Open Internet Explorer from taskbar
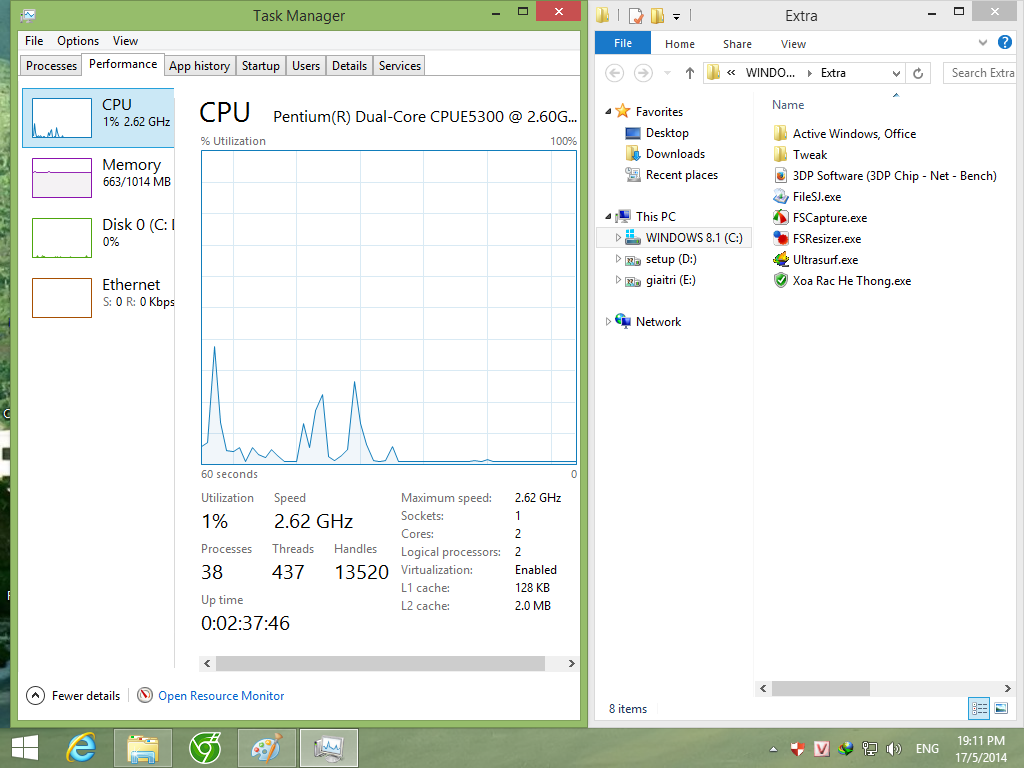The height and width of the screenshot is (768, 1024). [82, 748]
